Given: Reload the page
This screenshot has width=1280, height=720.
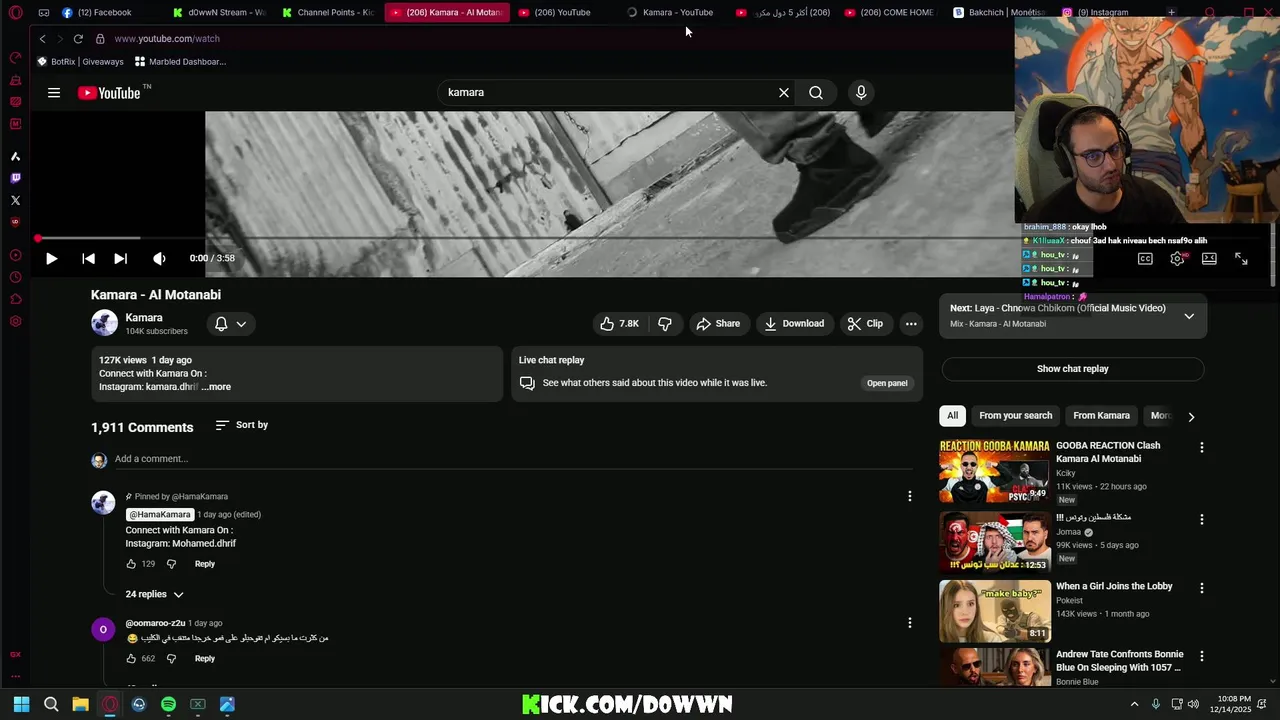Looking at the screenshot, I should [78, 38].
